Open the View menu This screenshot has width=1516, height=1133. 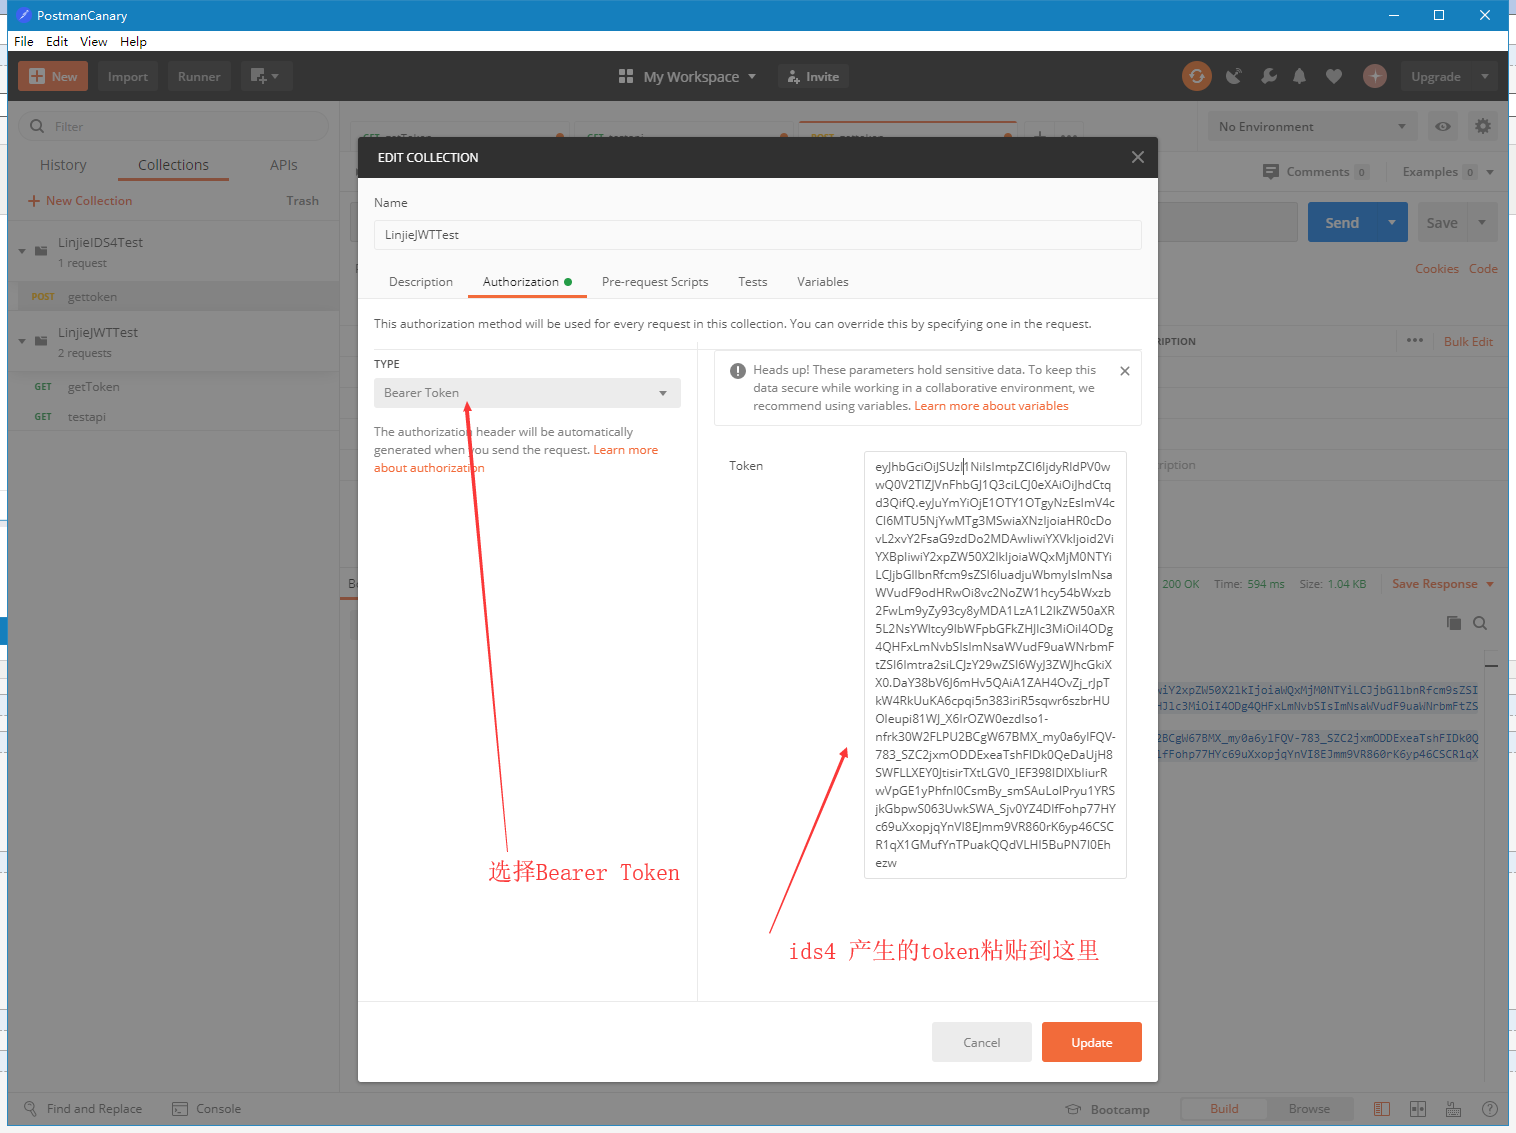93,41
